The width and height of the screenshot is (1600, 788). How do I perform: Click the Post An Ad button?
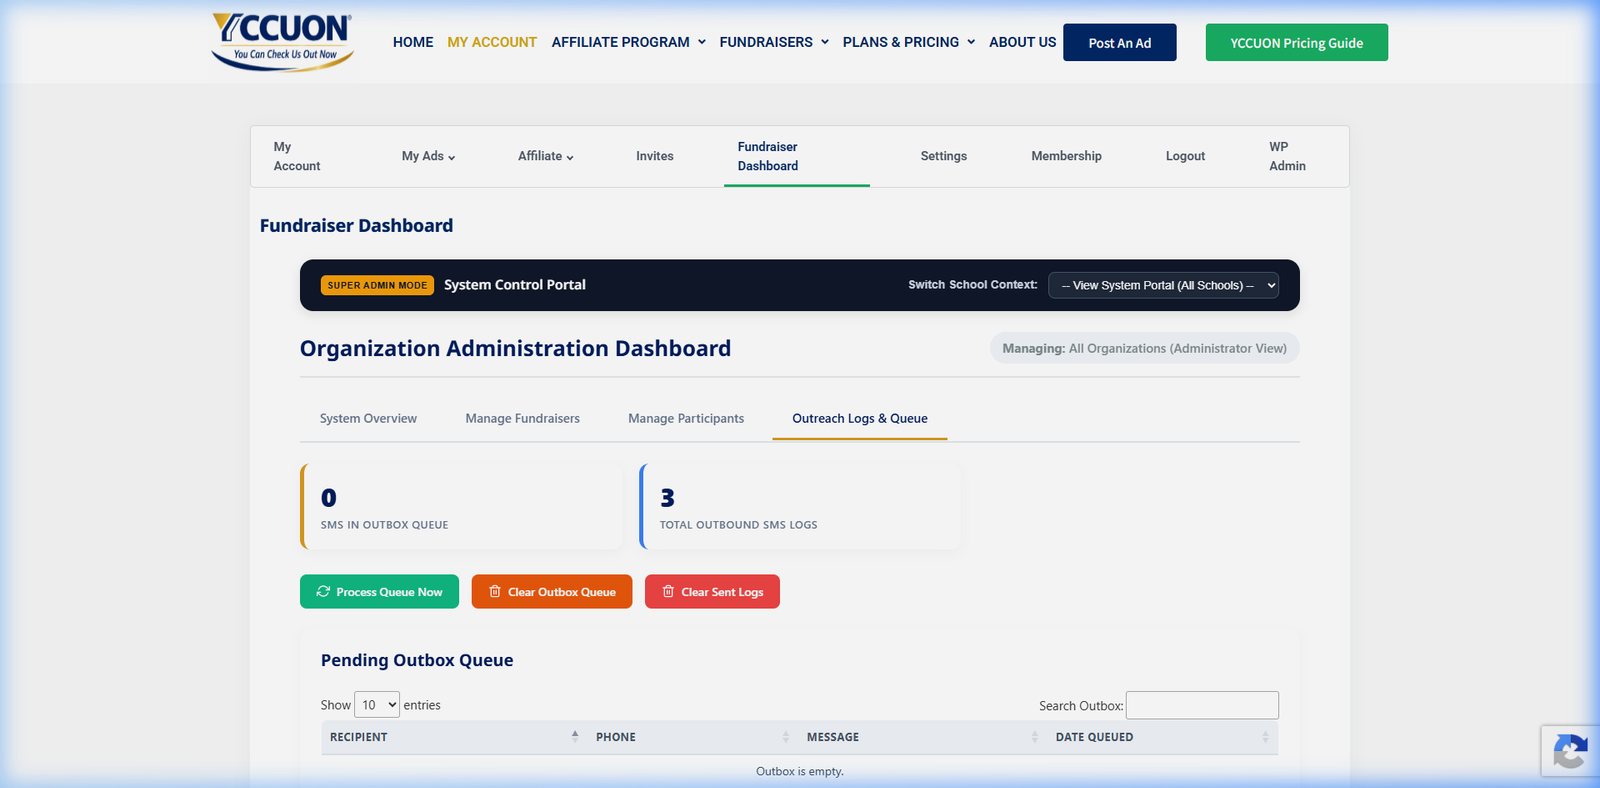coord(1120,42)
